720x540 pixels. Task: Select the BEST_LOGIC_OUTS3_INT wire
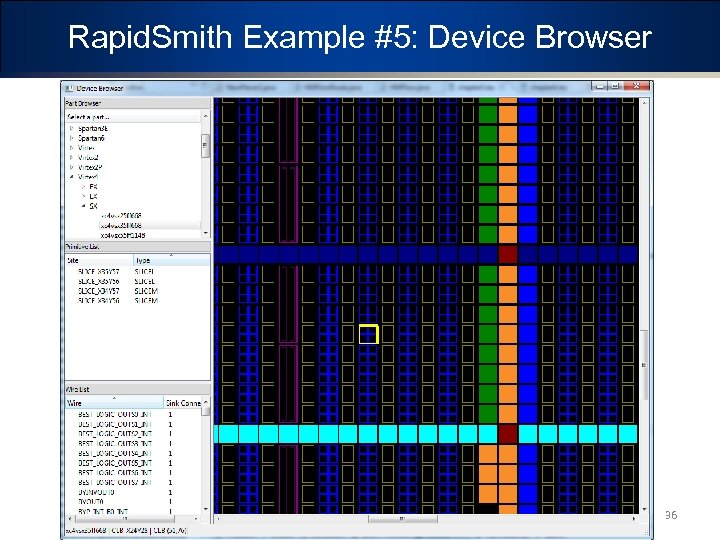pos(115,444)
